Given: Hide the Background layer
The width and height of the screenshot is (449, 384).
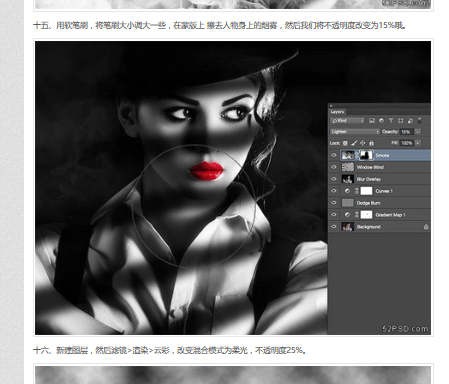Looking at the screenshot, I should click(334, 227).
